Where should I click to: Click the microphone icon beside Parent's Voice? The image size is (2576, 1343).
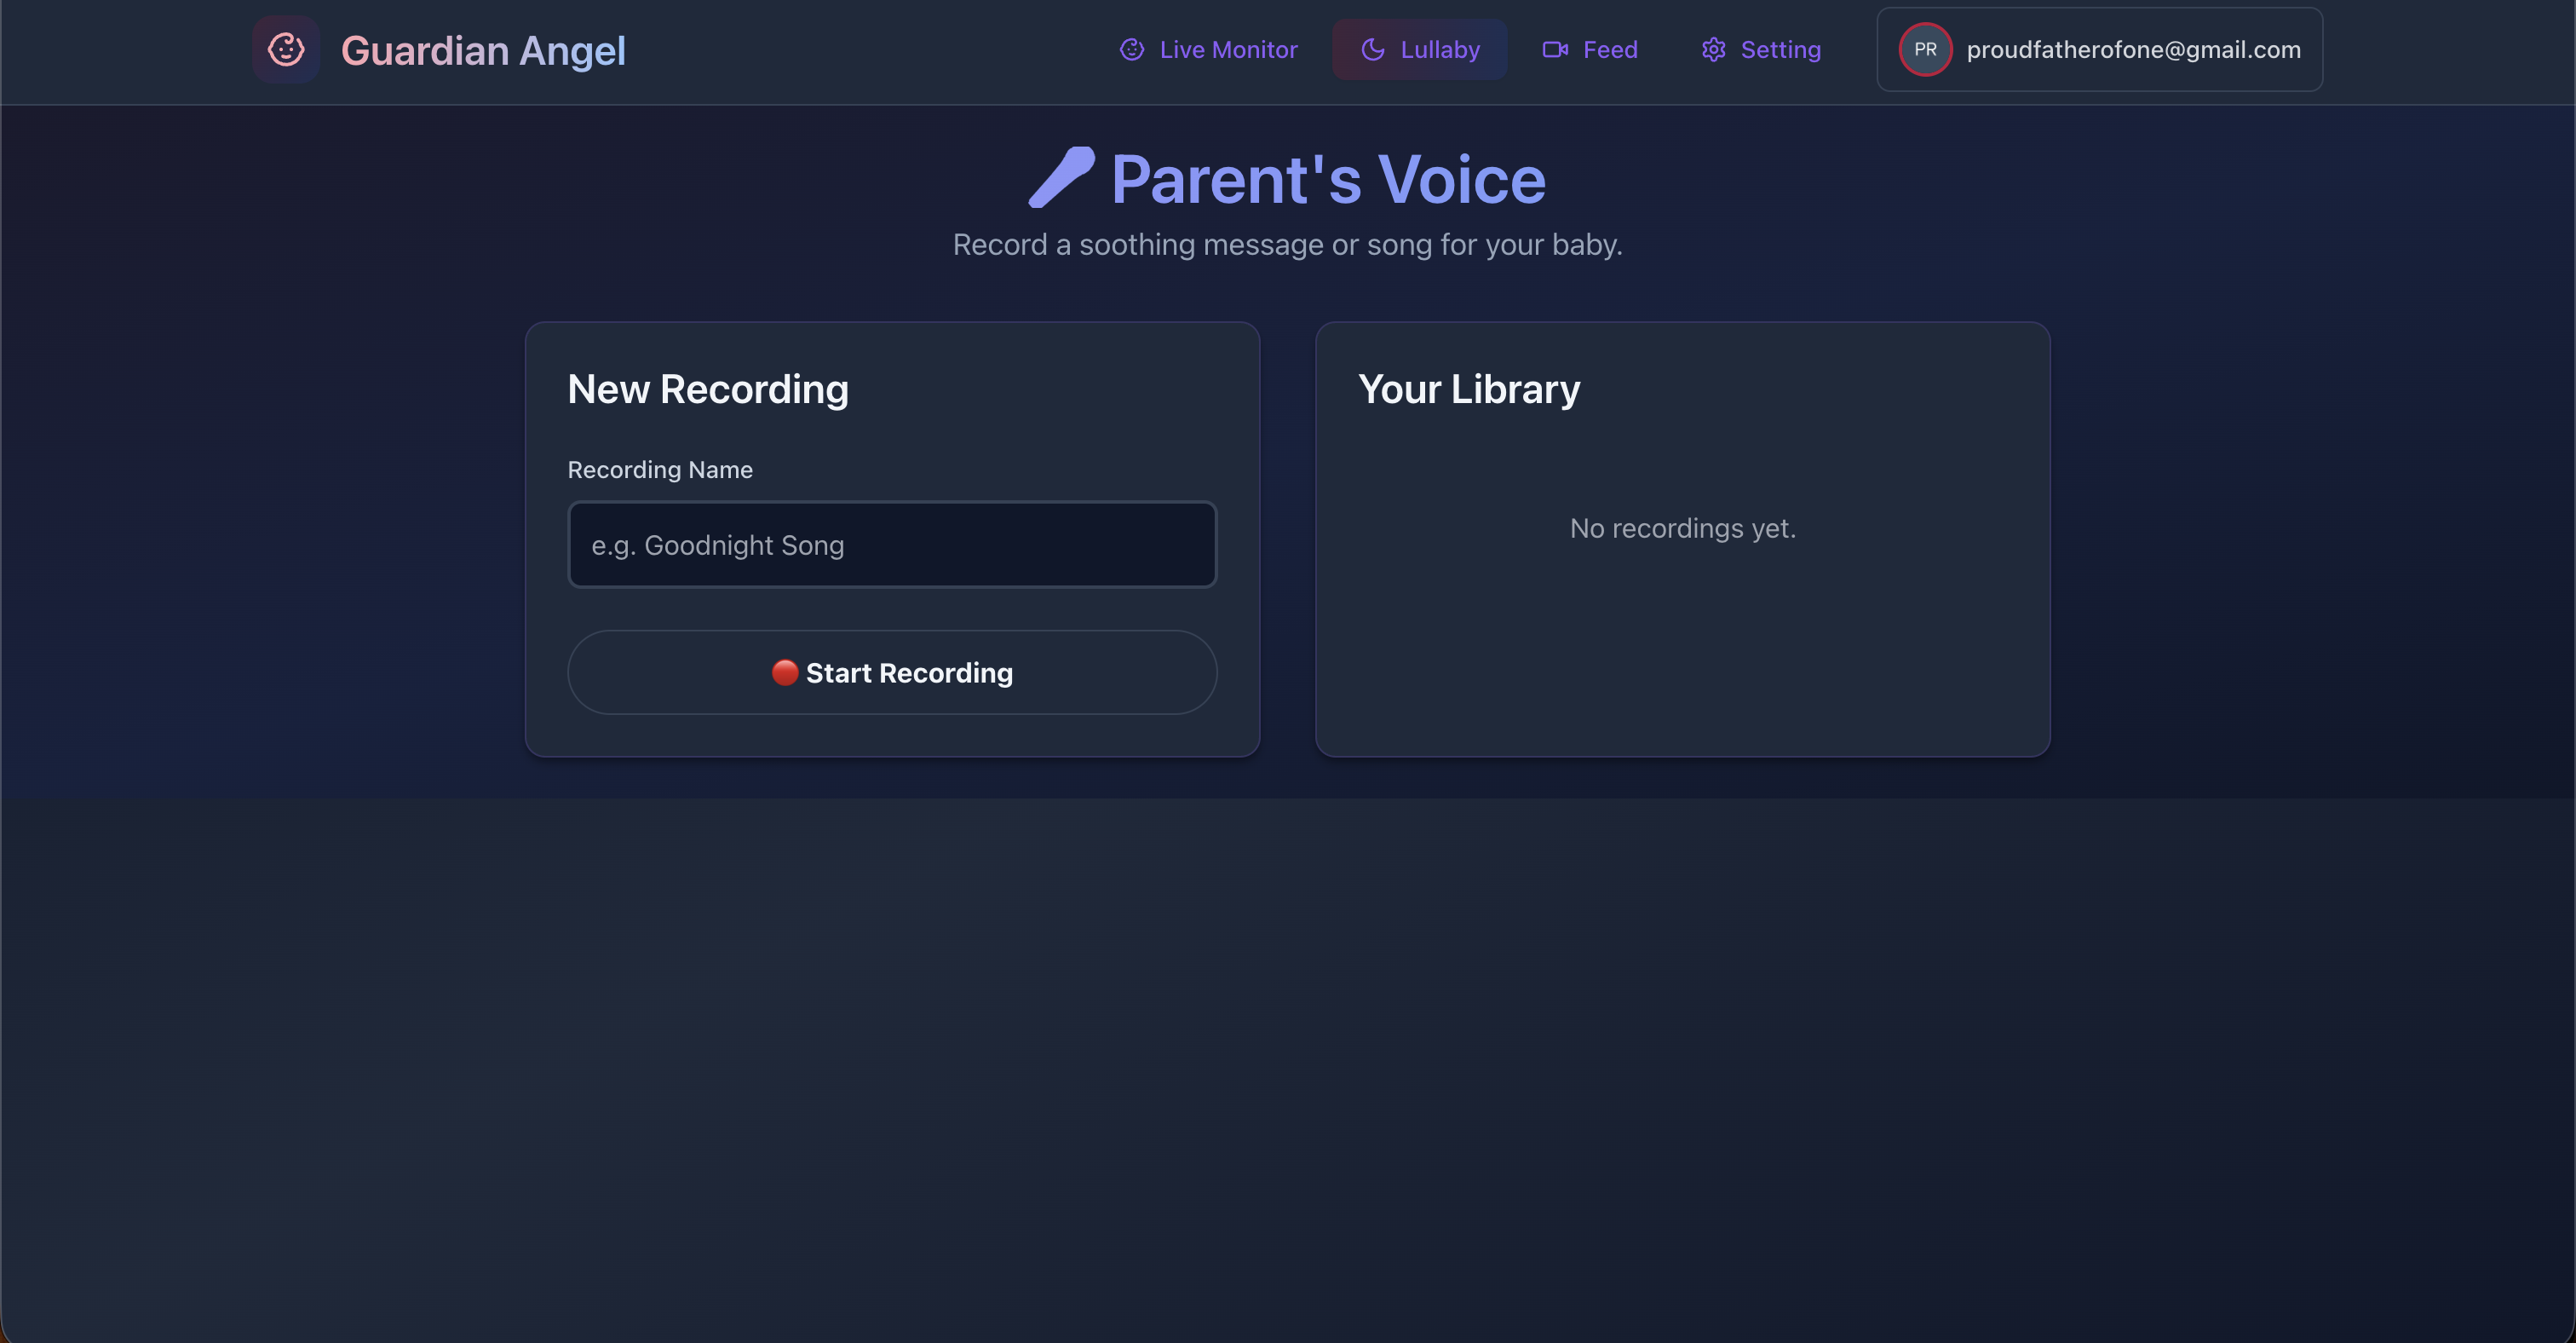click(1062, 178)
